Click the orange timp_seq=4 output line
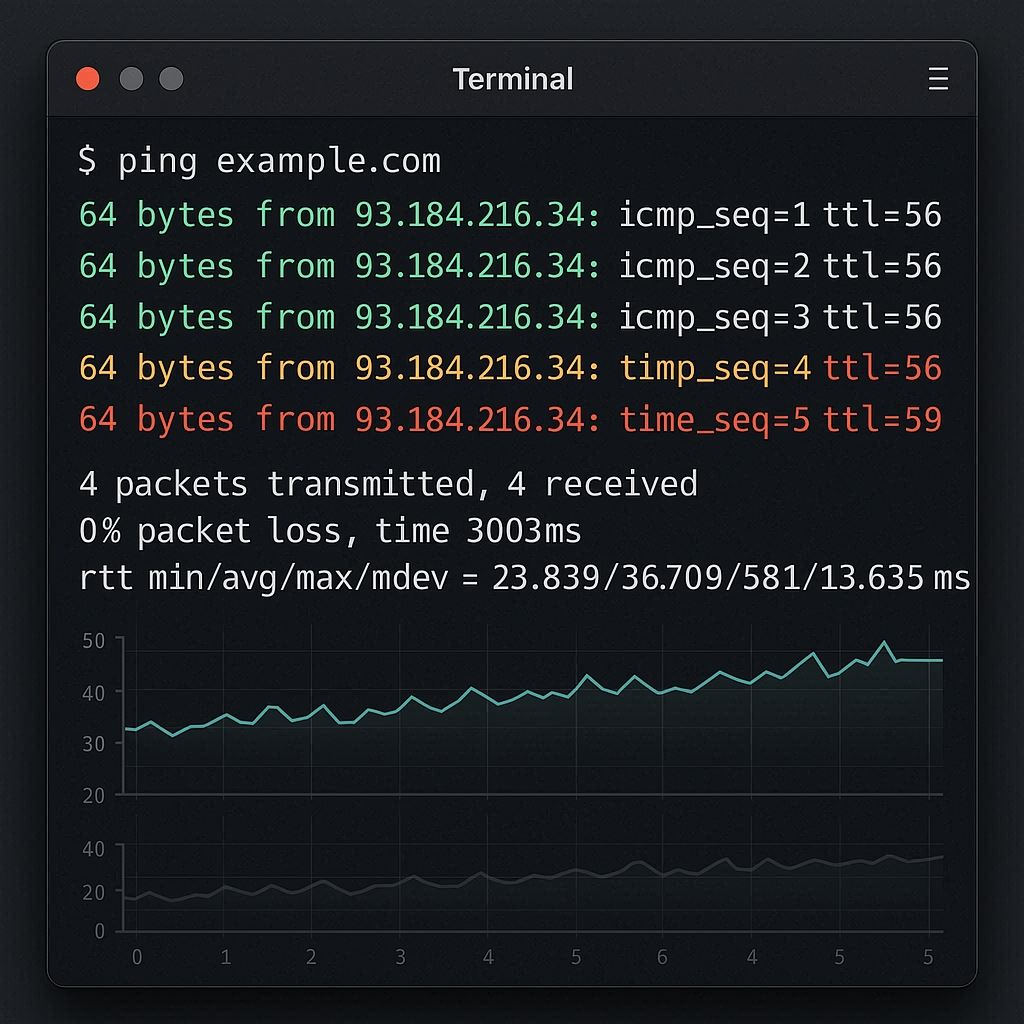 point(510,368)
